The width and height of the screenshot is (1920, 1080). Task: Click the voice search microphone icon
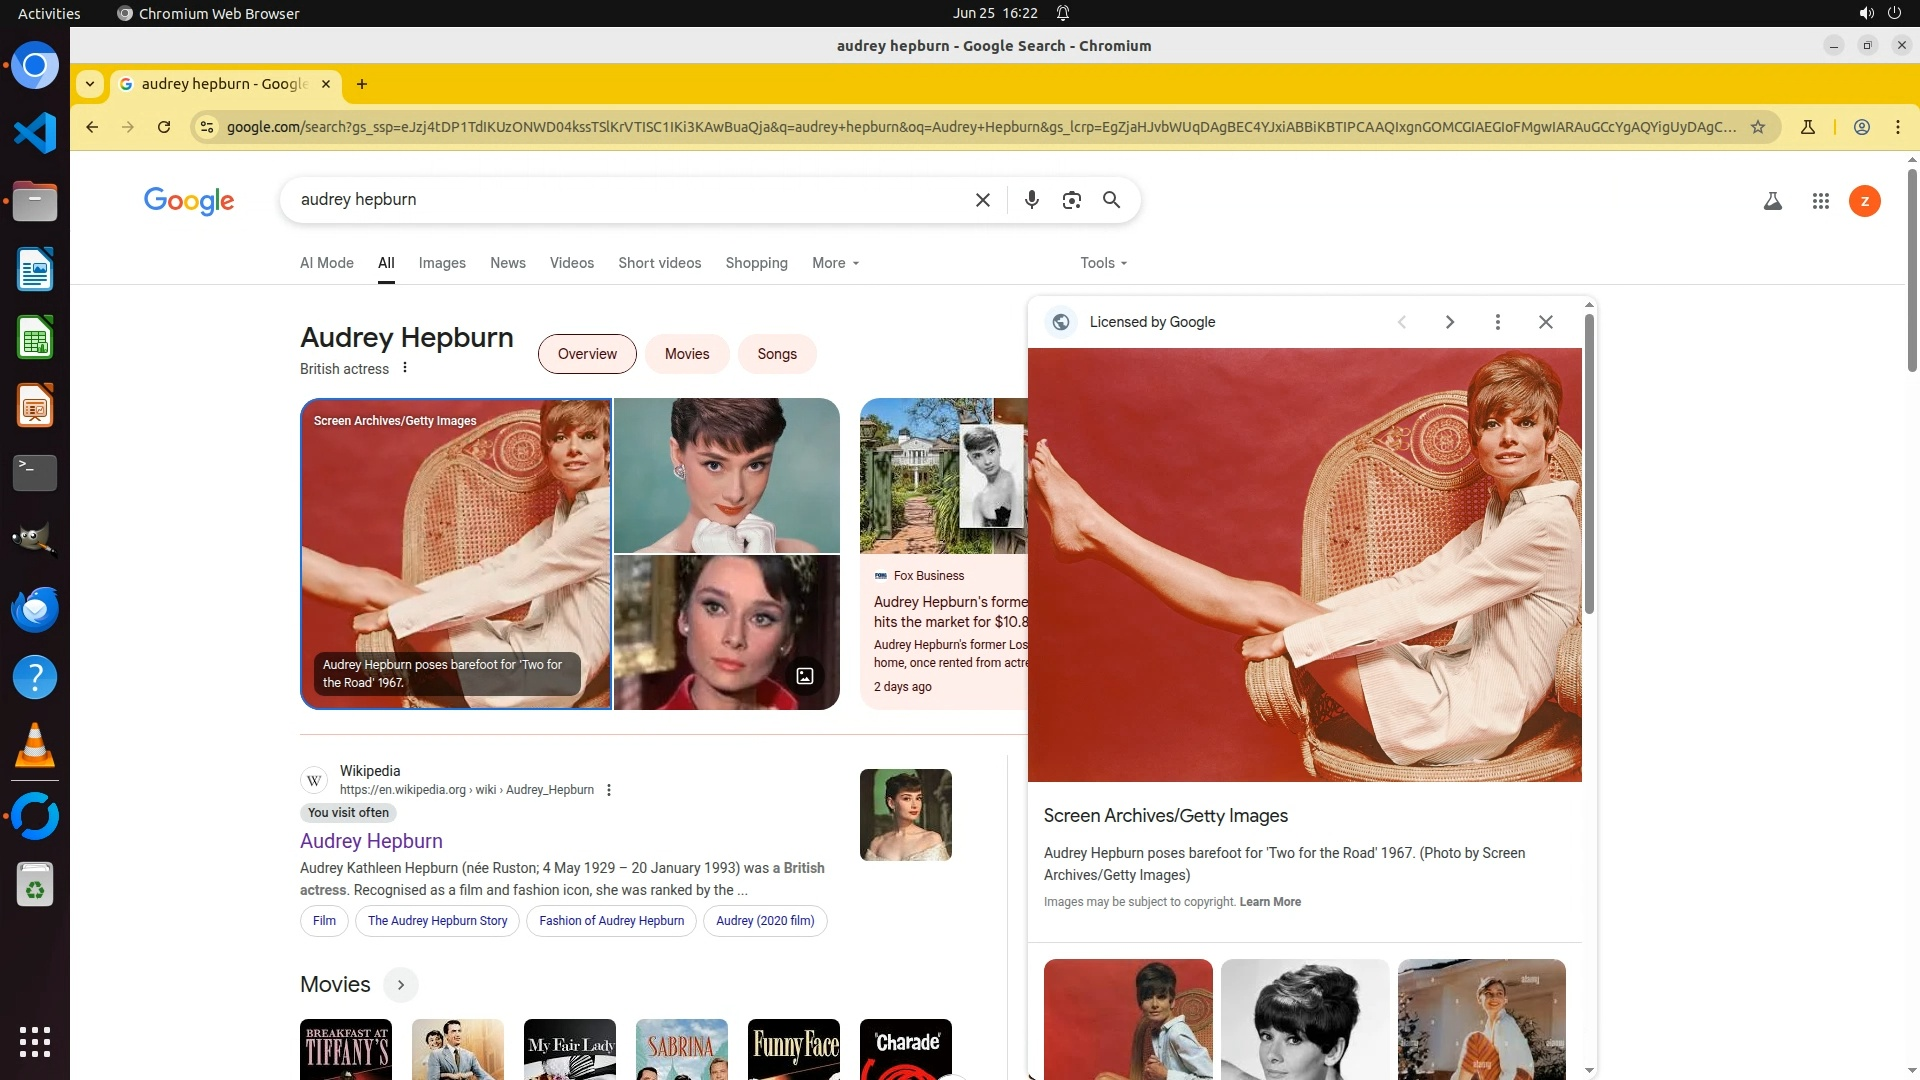pos(1032,200)
